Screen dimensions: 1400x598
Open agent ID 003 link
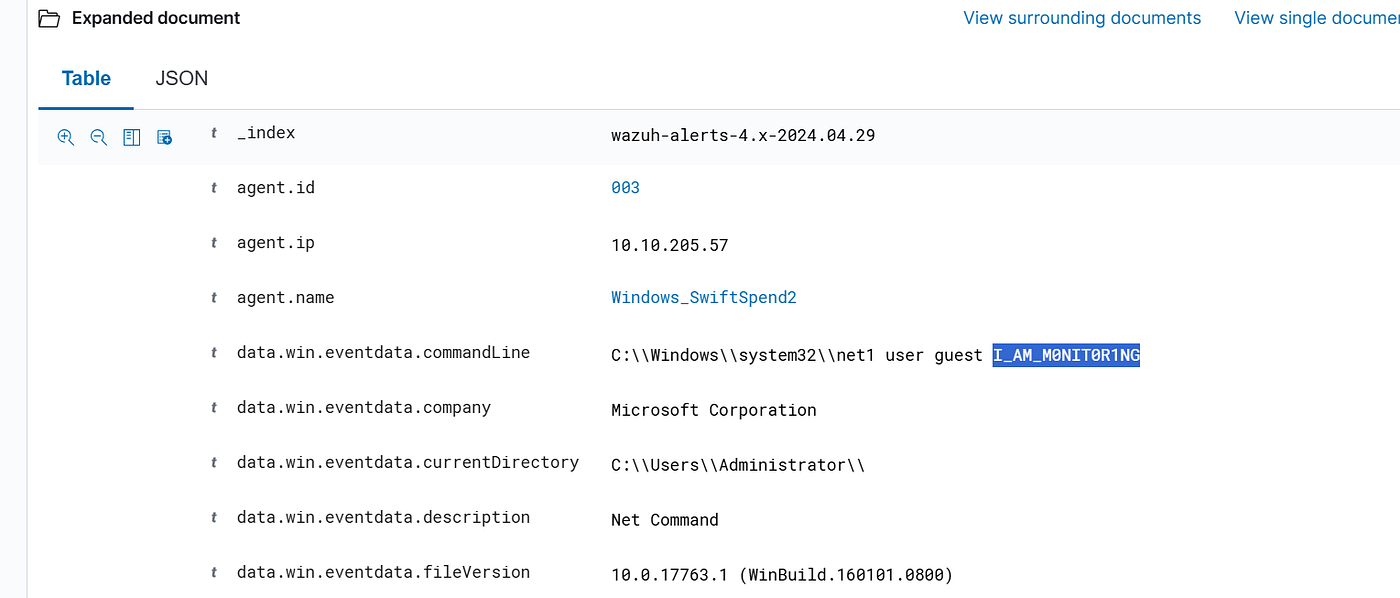click(x=625, y=188)
